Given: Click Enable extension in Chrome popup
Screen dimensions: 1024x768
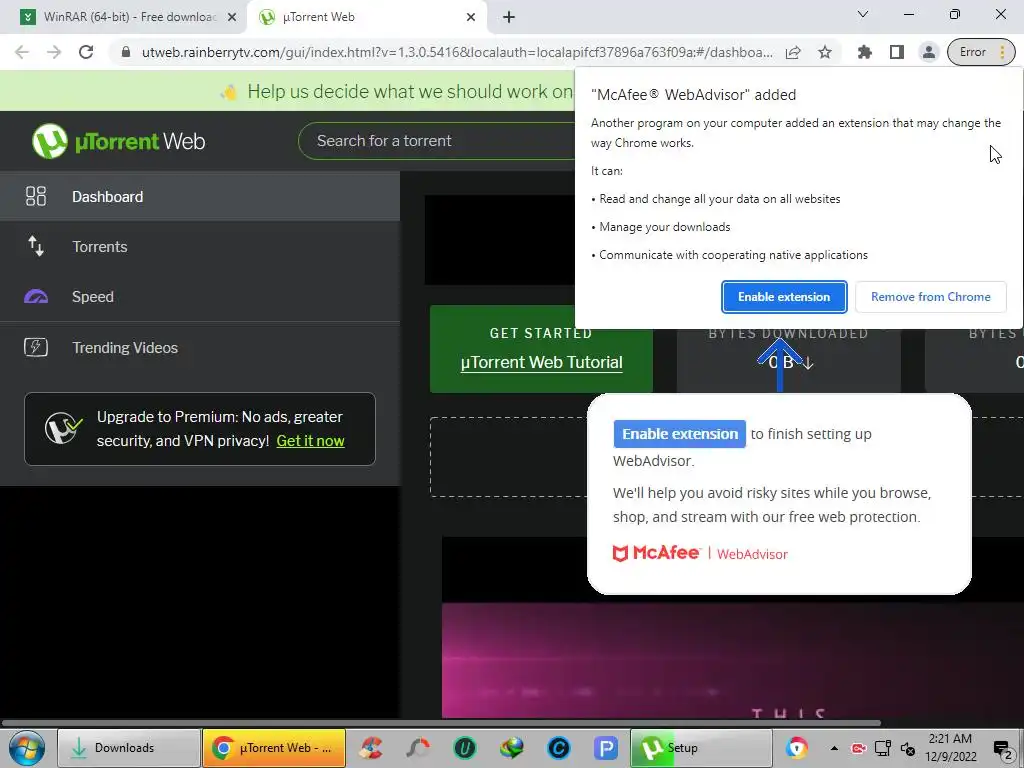Looking at the screenshot, I should 784,296.
